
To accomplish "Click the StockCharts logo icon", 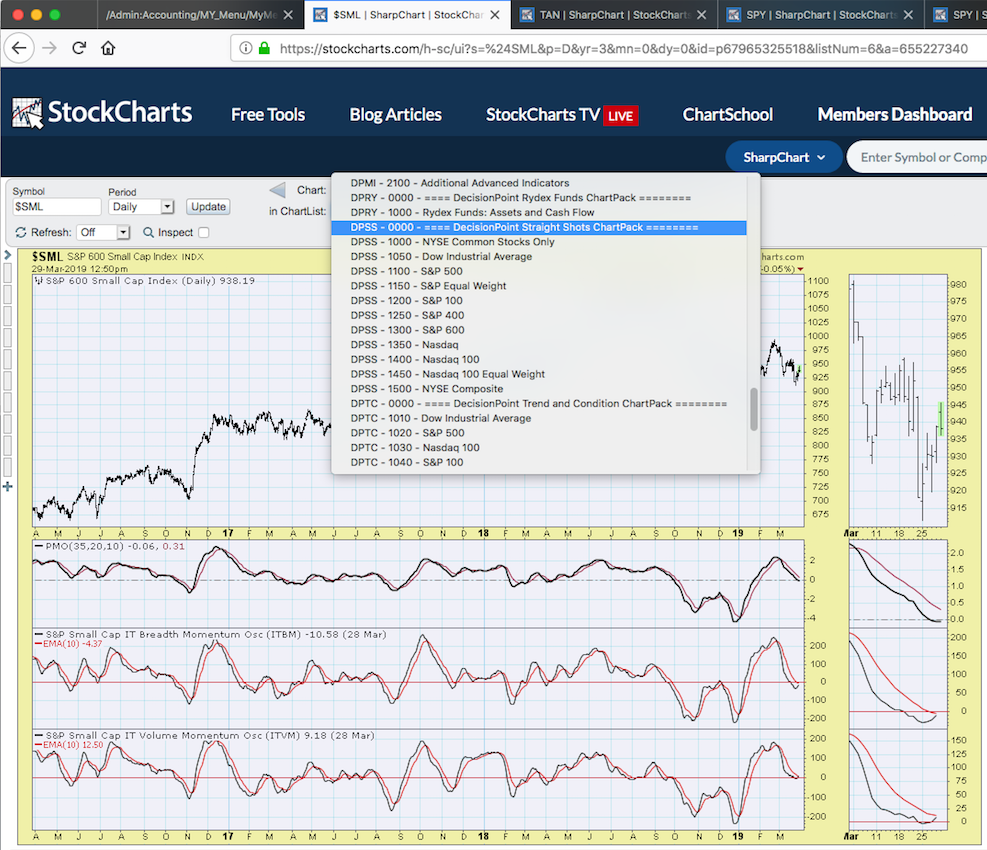I will pyautogui.click(x=27, y=113).
